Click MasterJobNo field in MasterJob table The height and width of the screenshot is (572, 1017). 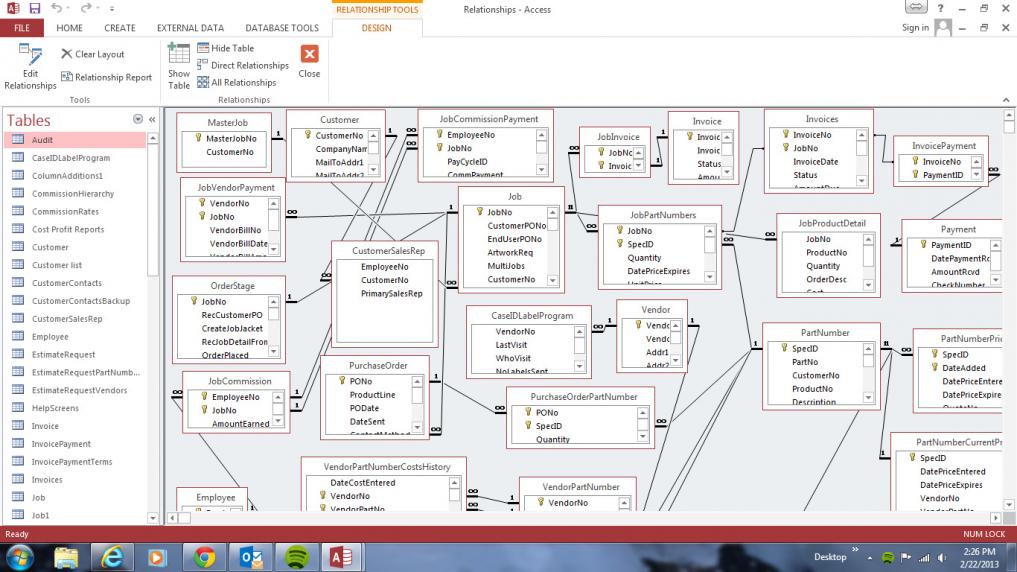point(232,139)
